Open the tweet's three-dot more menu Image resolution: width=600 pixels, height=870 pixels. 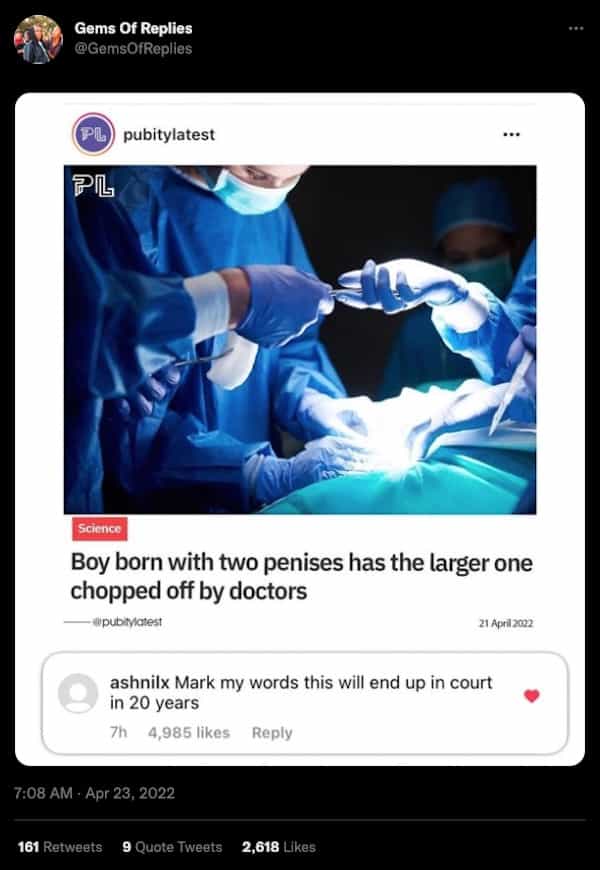(x=576, y=28)
